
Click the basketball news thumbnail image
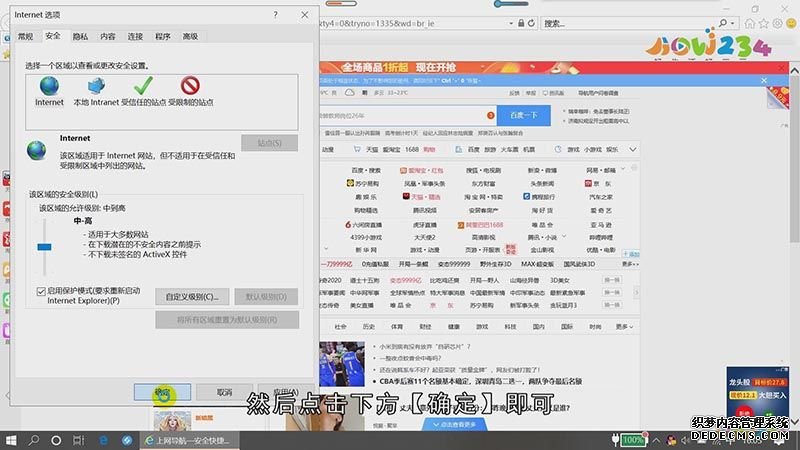click(x=342, y=364)
